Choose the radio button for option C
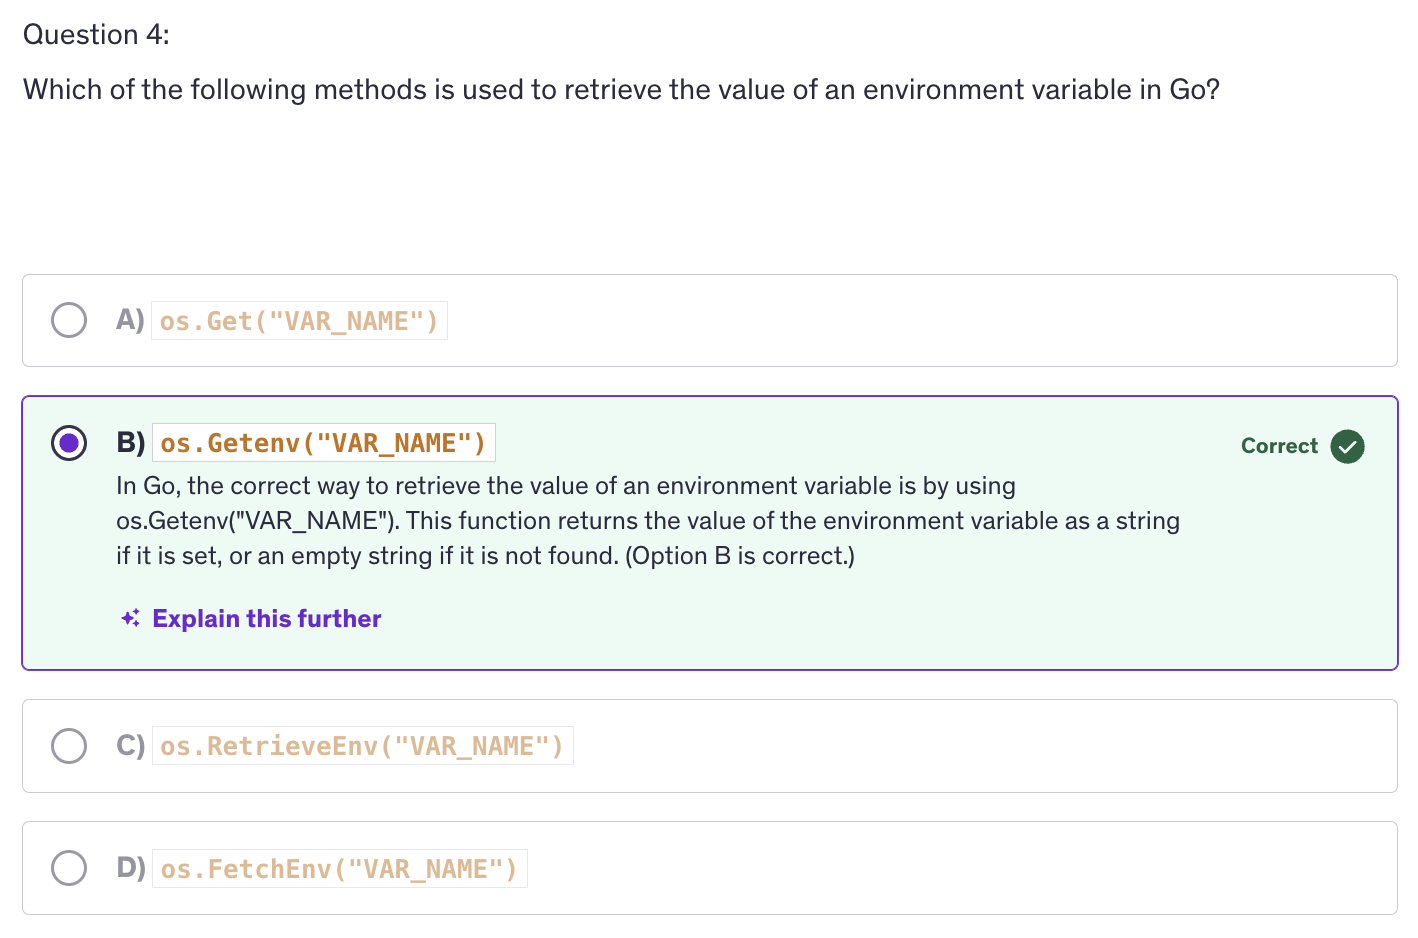 69,745
